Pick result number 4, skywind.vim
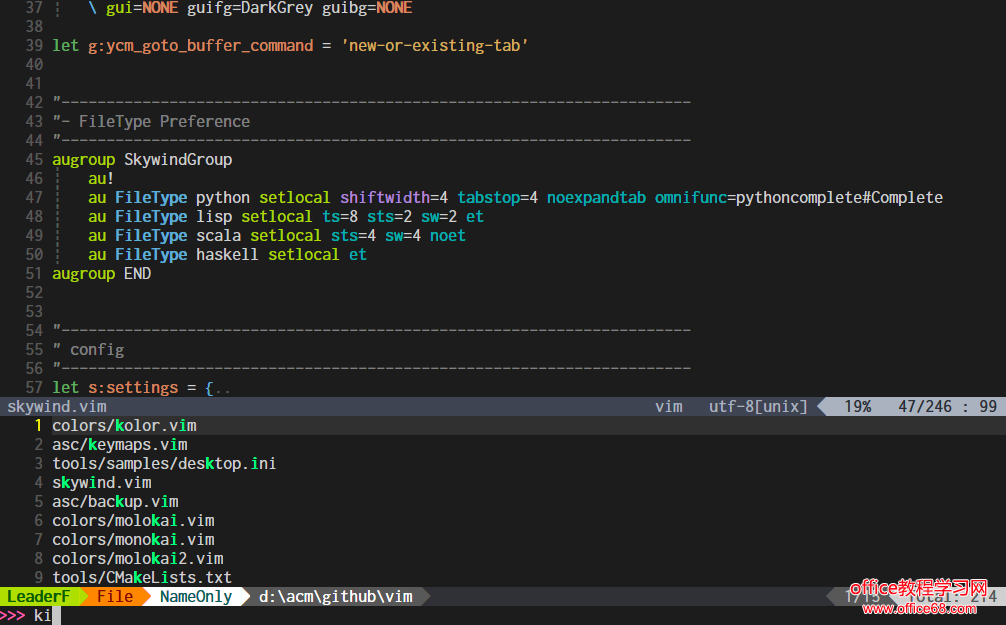Image resolution: width=1006 pixels, height=625 pixels. pyautogui.click(x=101, y=483)
